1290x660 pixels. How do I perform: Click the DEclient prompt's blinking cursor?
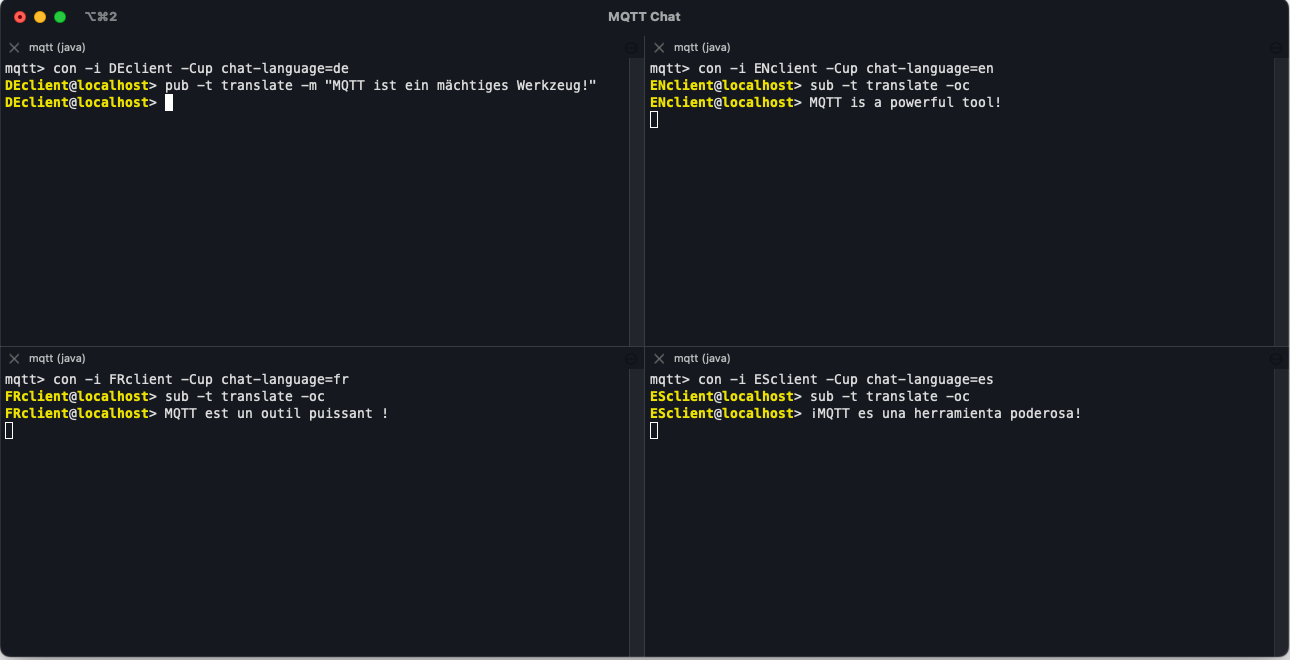[x=169, y=102]
